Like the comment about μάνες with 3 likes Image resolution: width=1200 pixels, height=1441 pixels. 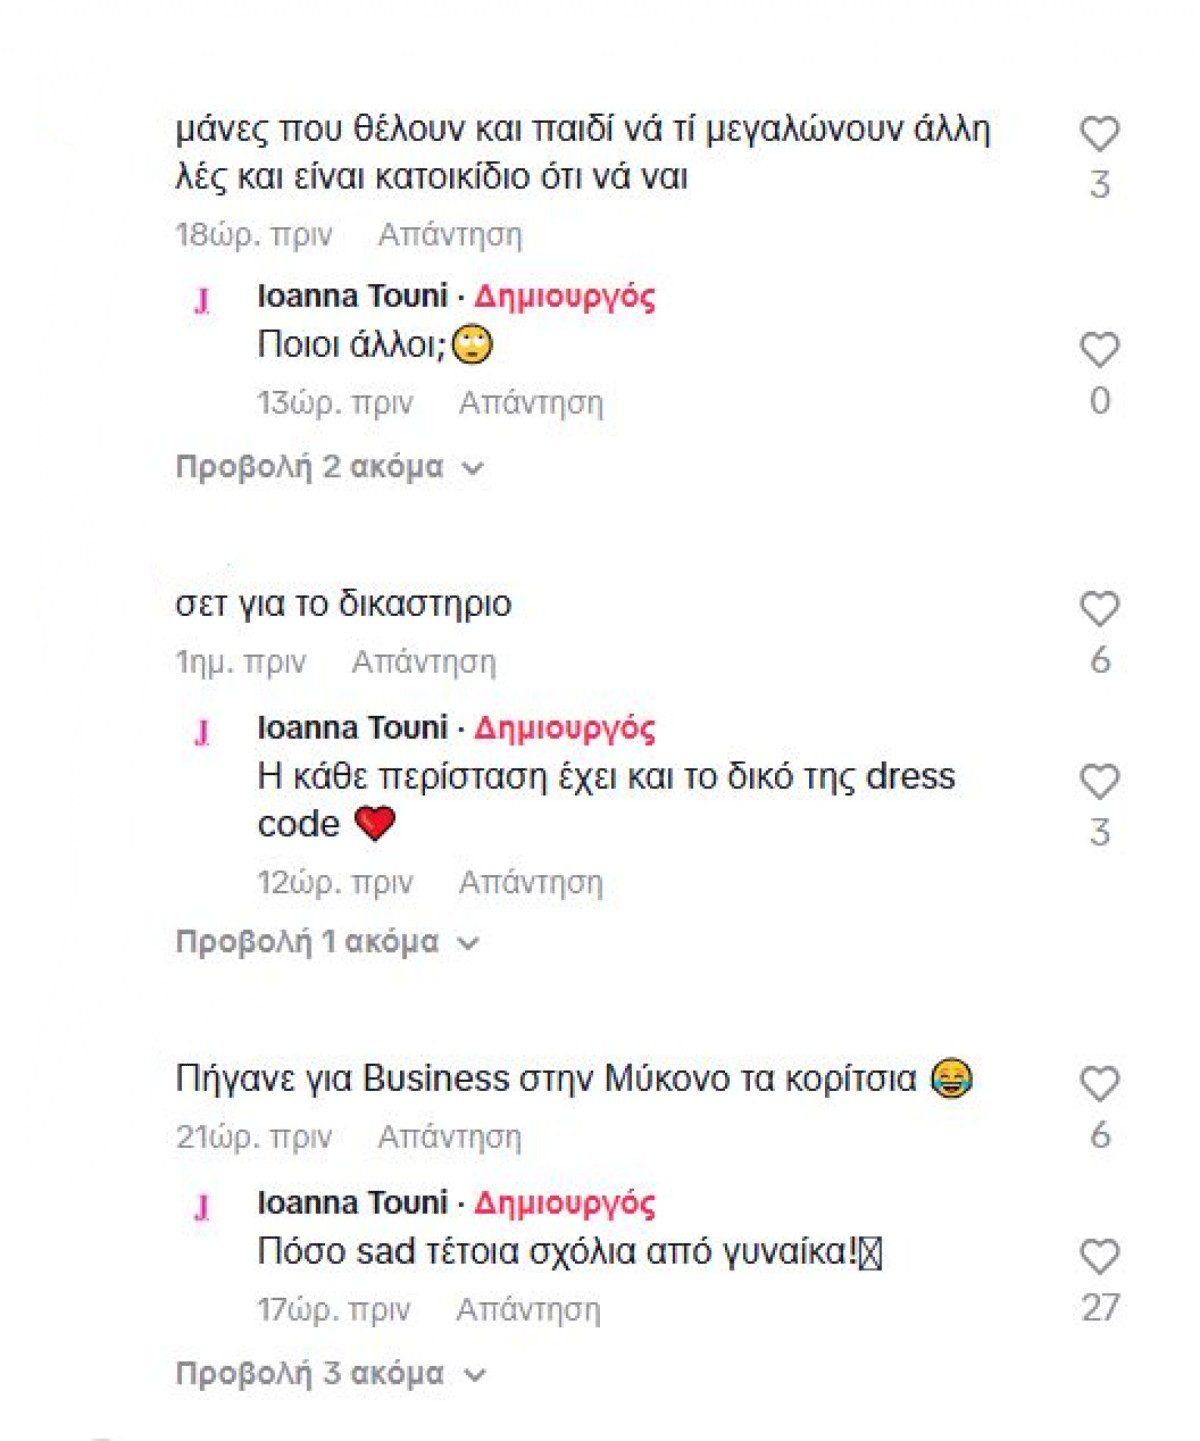pyautogui.click(x=1100, y=131)
